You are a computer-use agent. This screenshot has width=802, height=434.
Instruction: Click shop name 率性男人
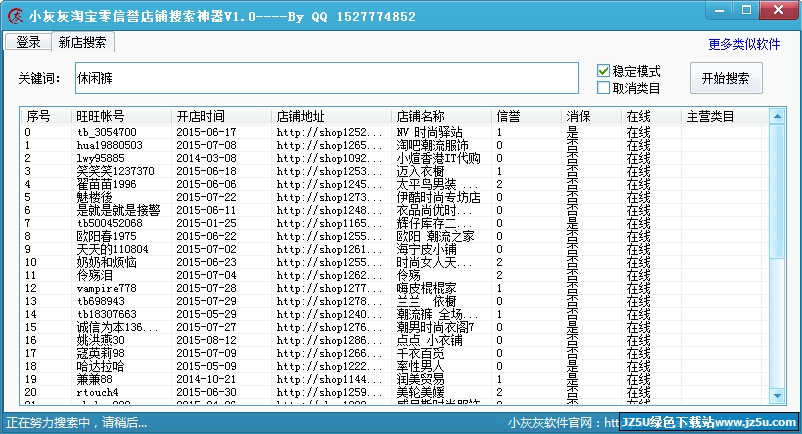pyautogui.click(x=420, y=367)
